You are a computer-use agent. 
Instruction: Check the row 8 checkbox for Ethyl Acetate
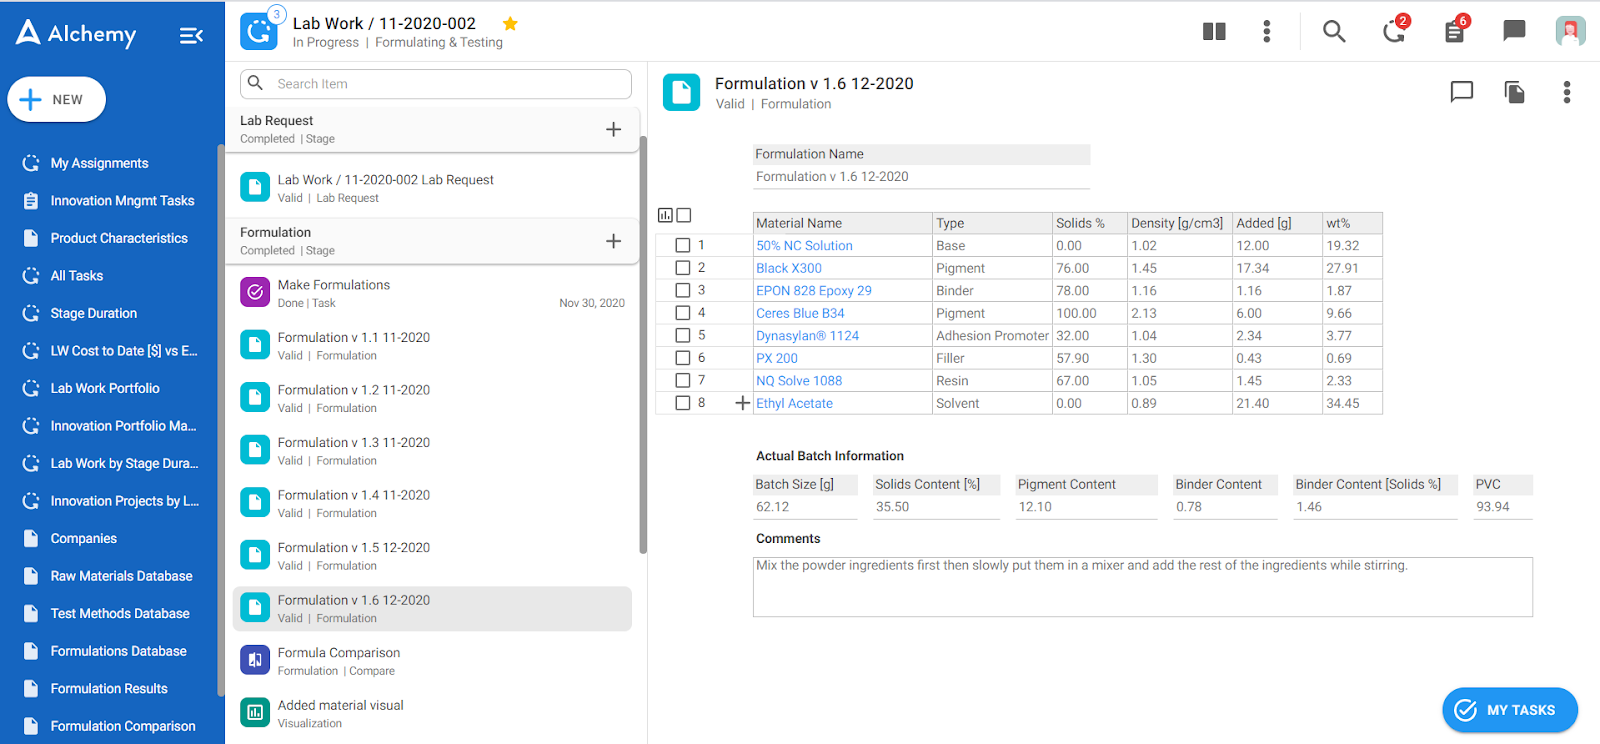point(683,403)
